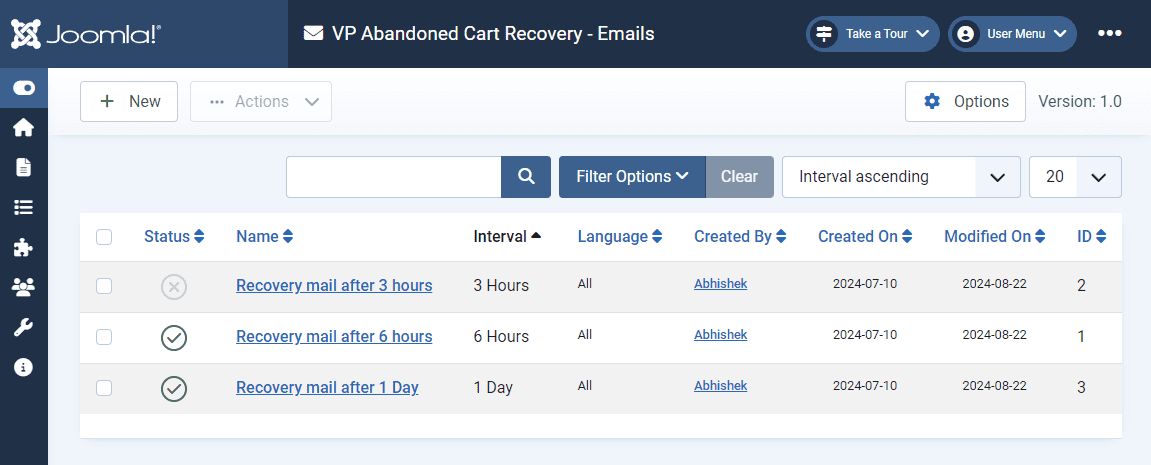Open the User Menu dropdown
This screenshot has width=1151, height=465.
(1012, 34)
